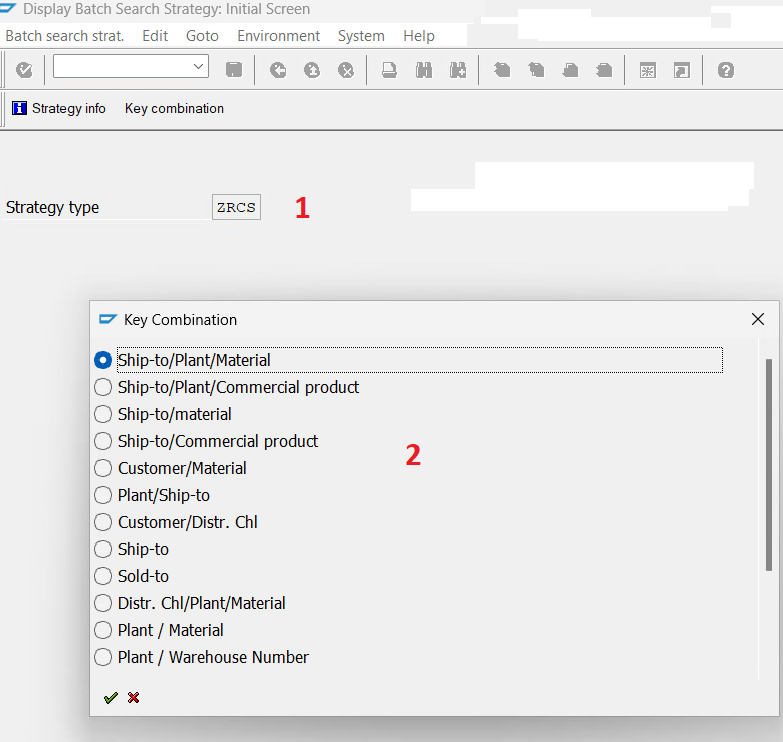Cancel dialog using the red X icon

coord(133,697)
